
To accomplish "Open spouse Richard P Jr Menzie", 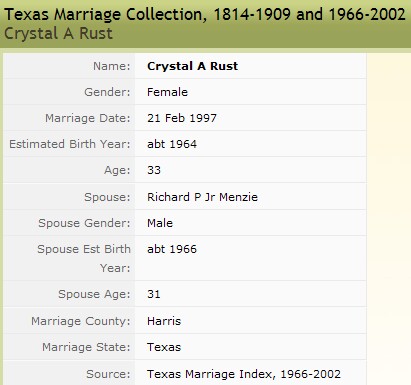I will tap(202, 197).
